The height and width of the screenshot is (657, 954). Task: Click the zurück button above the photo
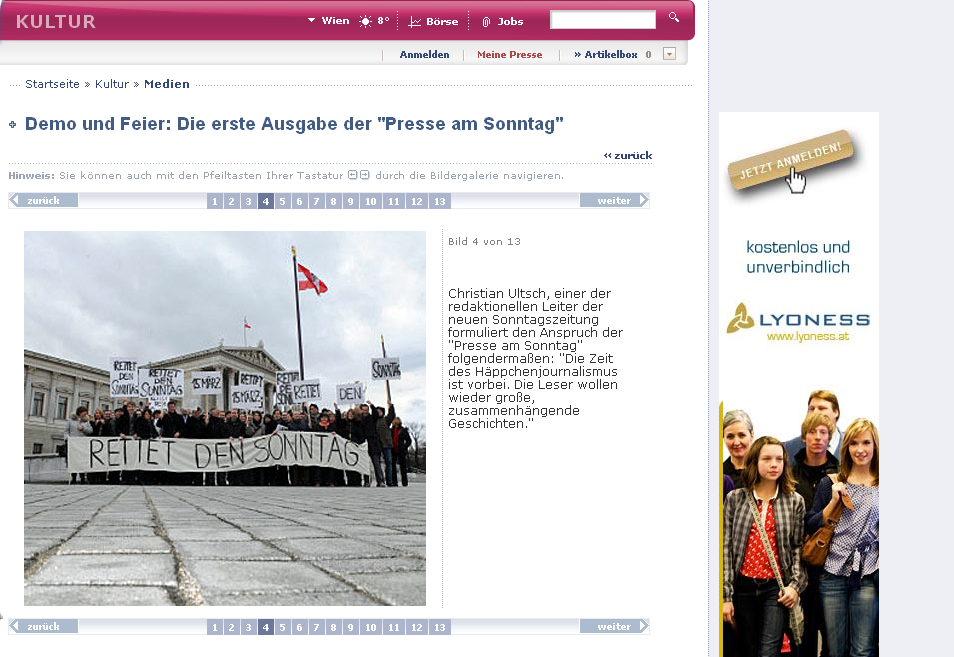(43, 200)
